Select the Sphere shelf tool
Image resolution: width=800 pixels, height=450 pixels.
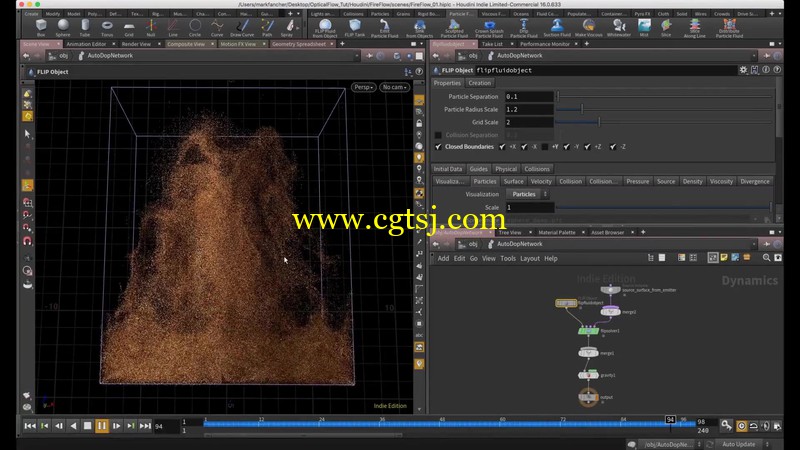tap(63, 28)
